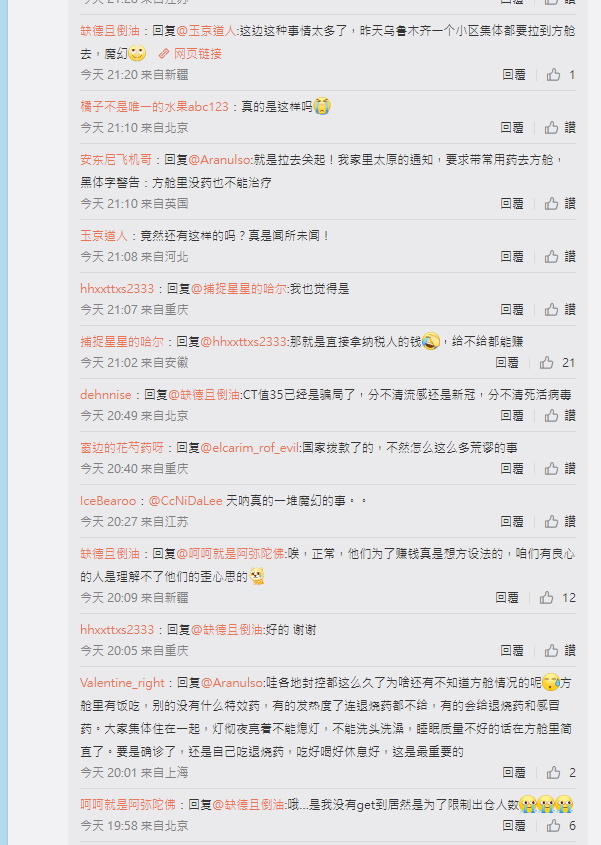Open Valentine_right's user profile
601x845 pixels.
(122, 683)
